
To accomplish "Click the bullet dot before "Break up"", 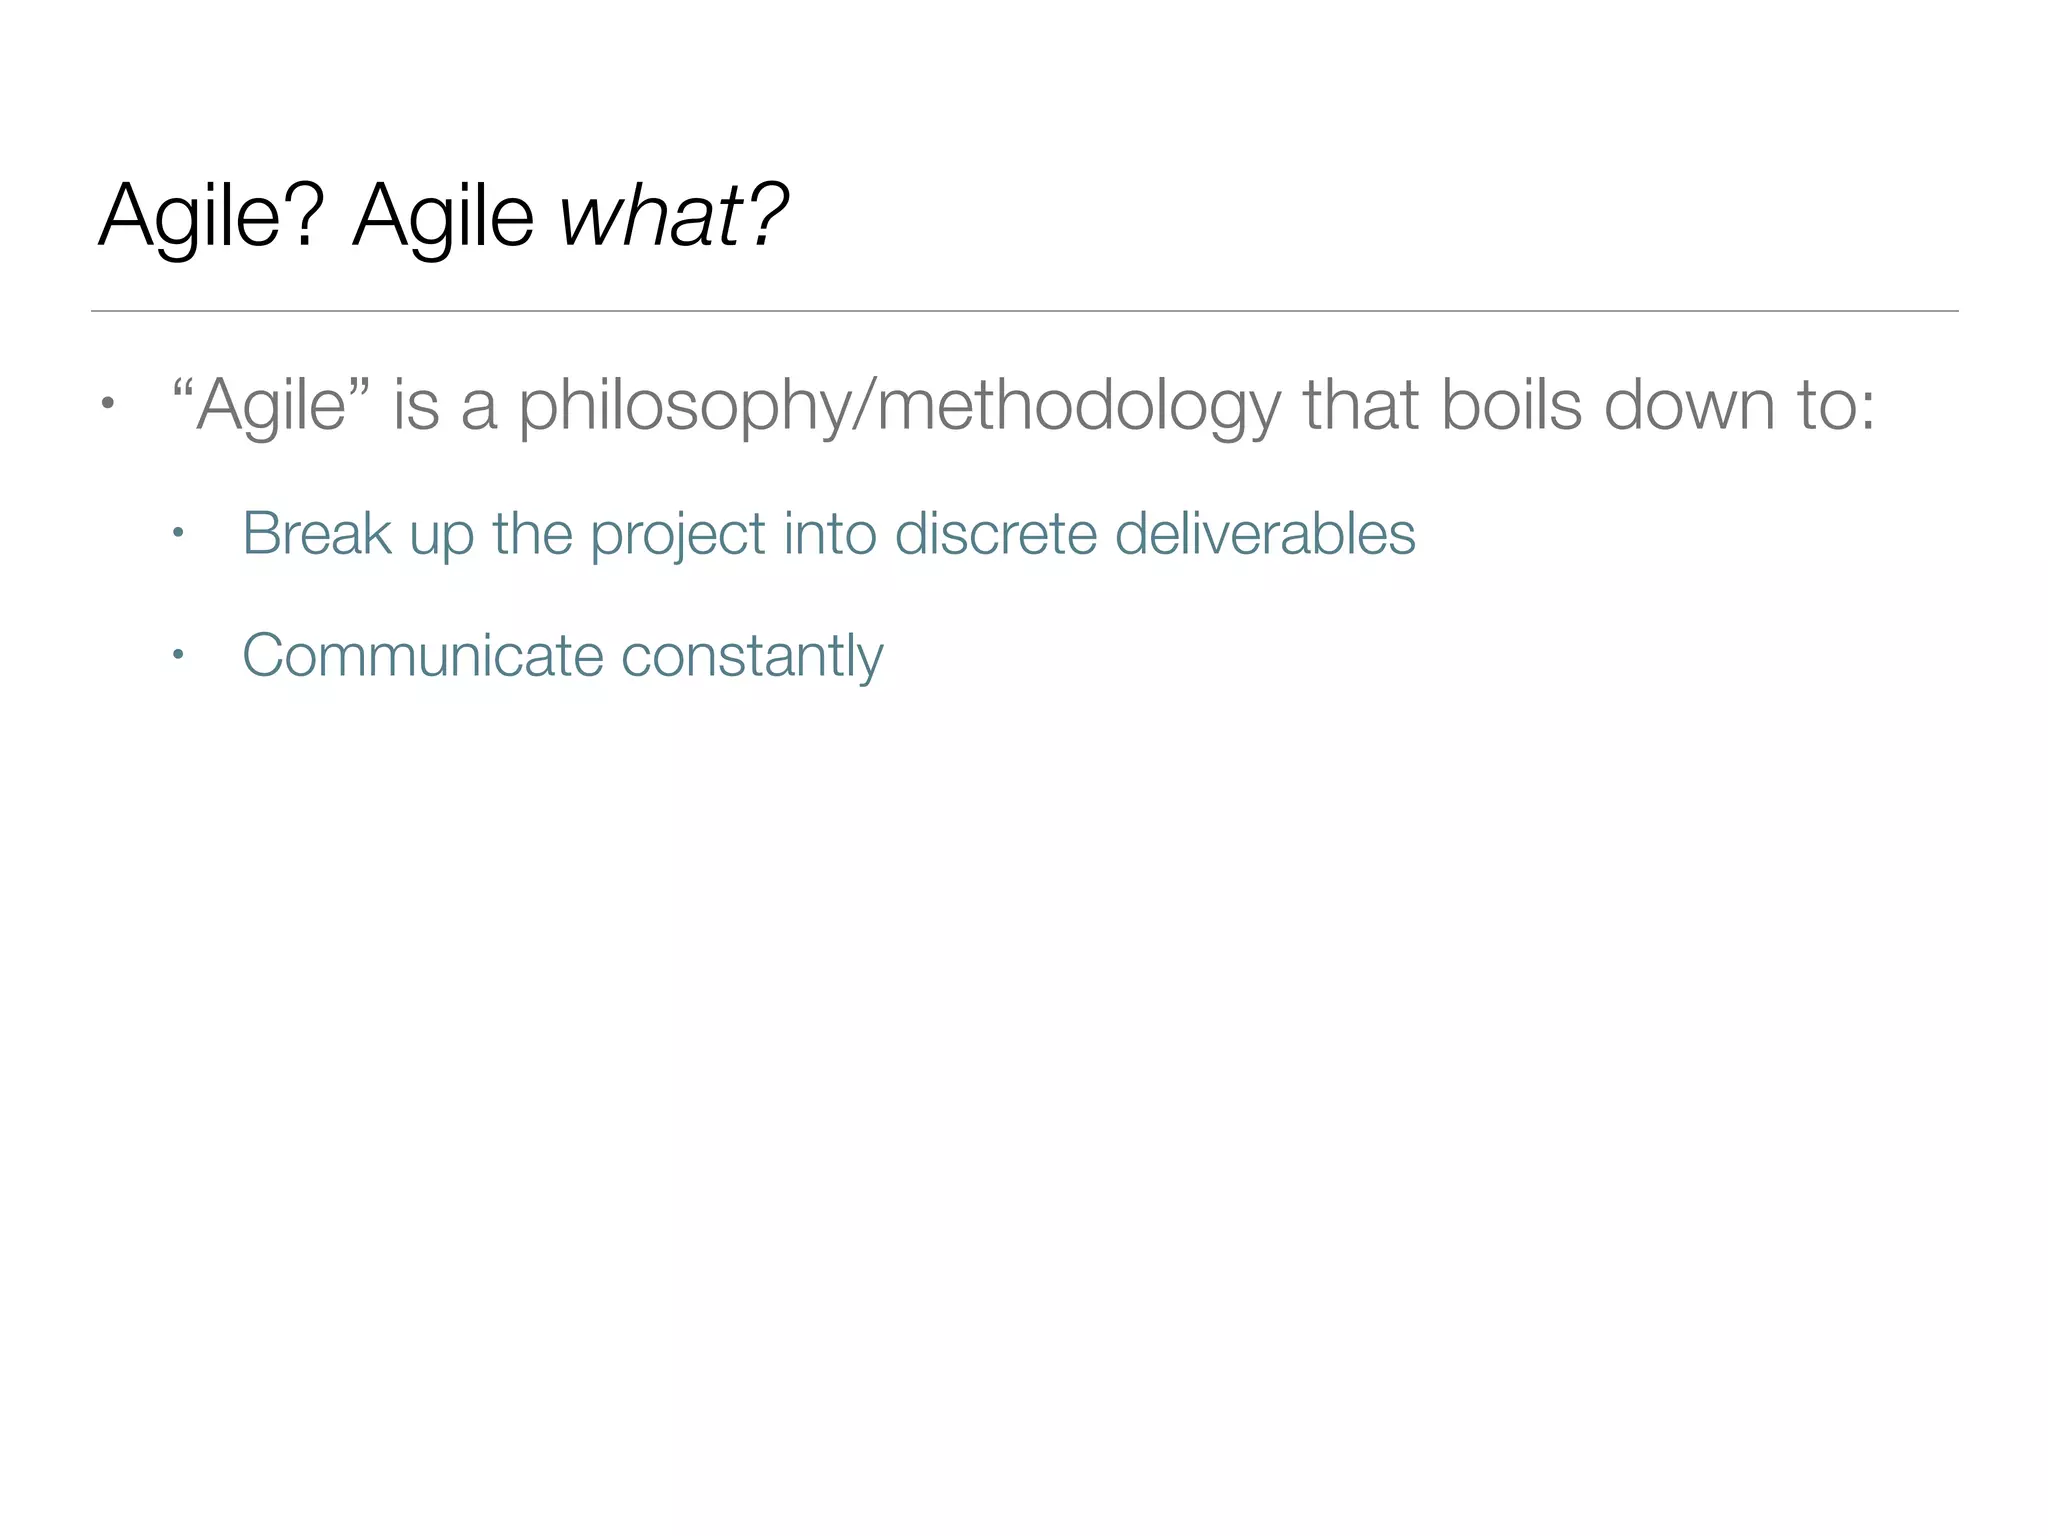I will [x=178, y=533].
